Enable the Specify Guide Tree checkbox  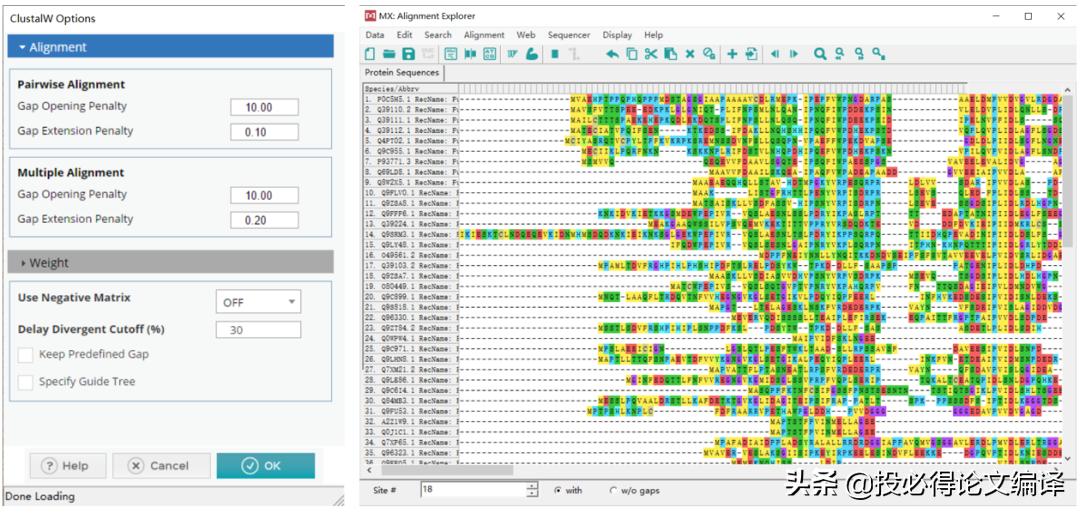[x=25, y=382]
